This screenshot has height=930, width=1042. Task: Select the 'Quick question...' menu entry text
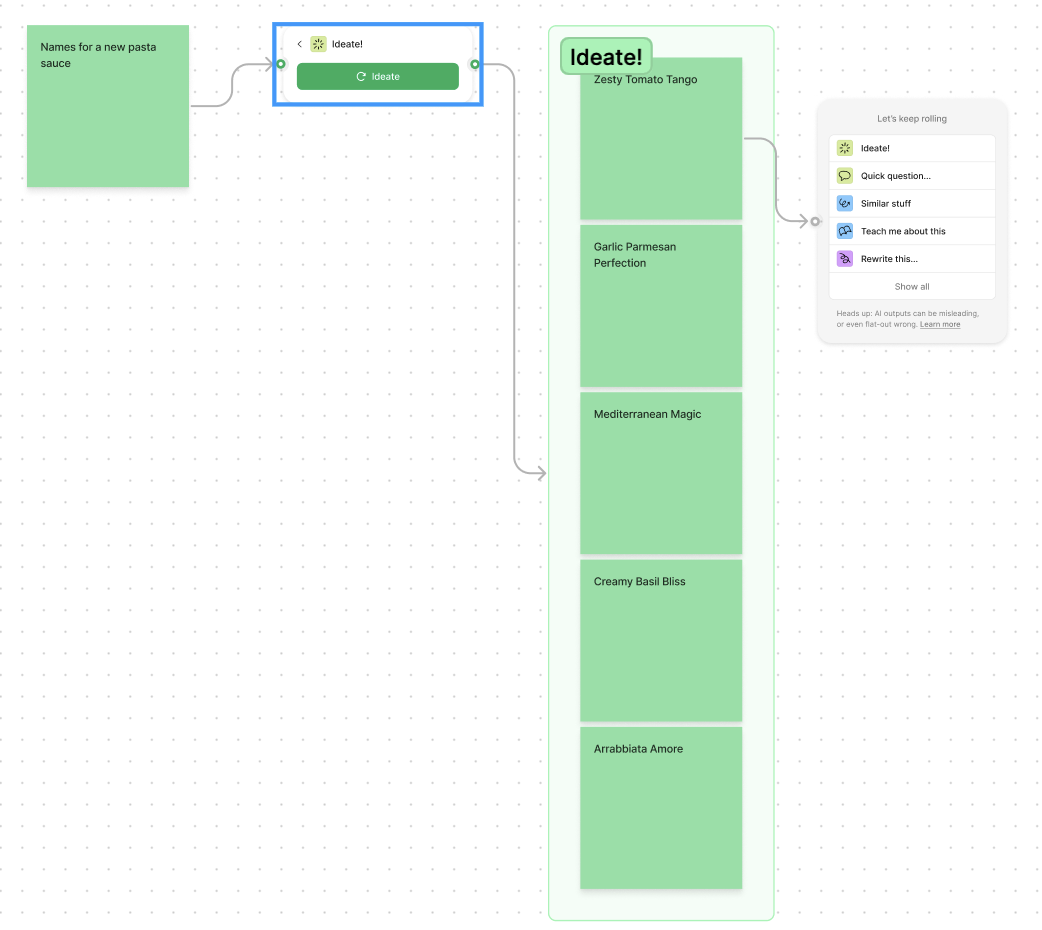(895, 176)
